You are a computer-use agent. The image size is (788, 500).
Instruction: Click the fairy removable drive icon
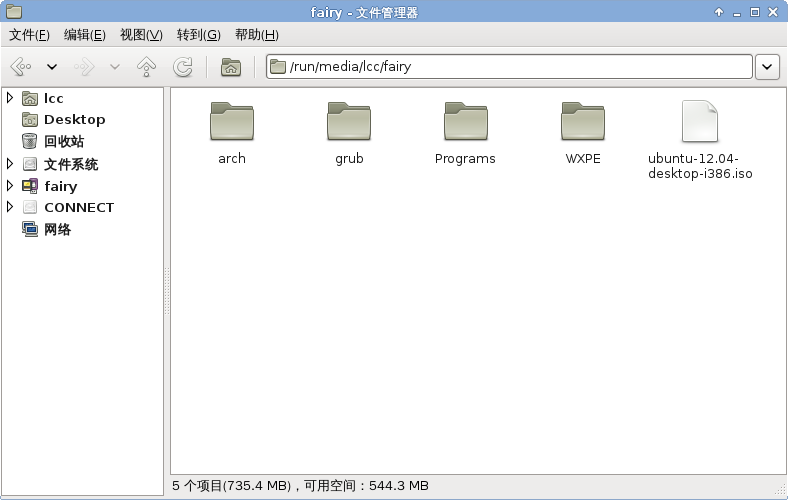[30, 186]
